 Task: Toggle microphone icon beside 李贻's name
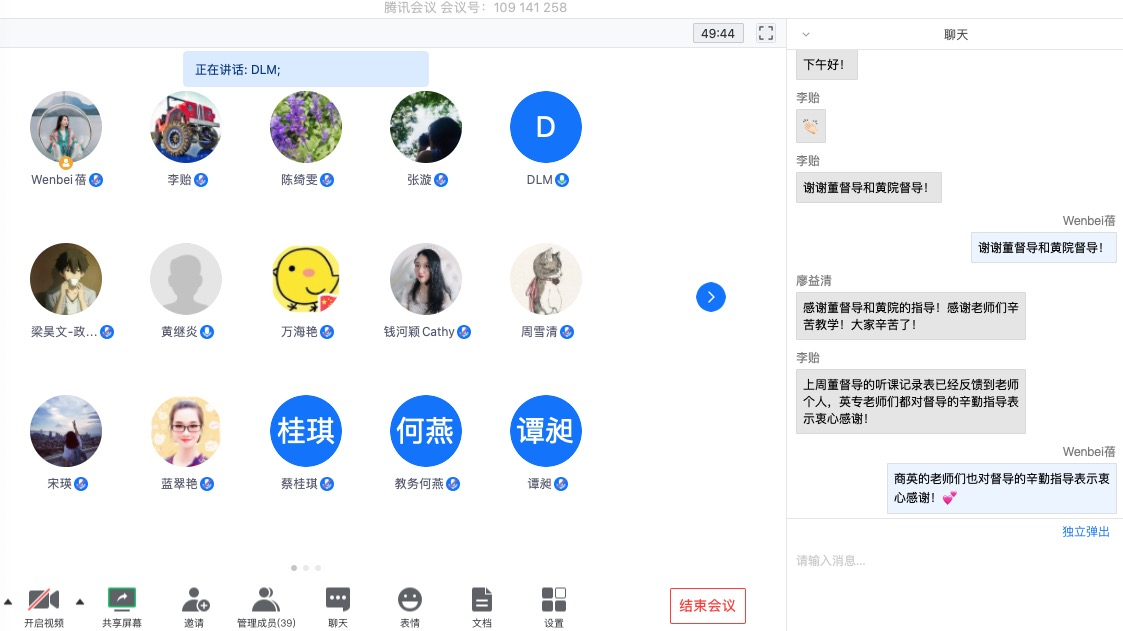pyautogui.click(x=201, y=180)
